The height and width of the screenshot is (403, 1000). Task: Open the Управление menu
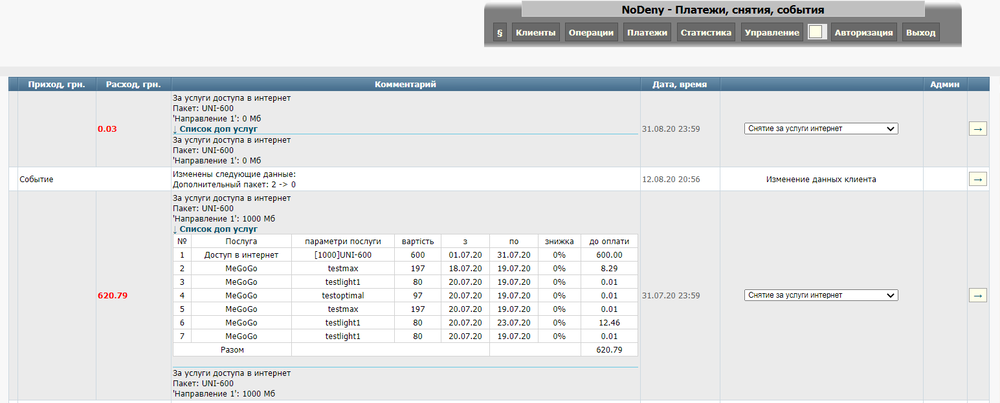772,33
